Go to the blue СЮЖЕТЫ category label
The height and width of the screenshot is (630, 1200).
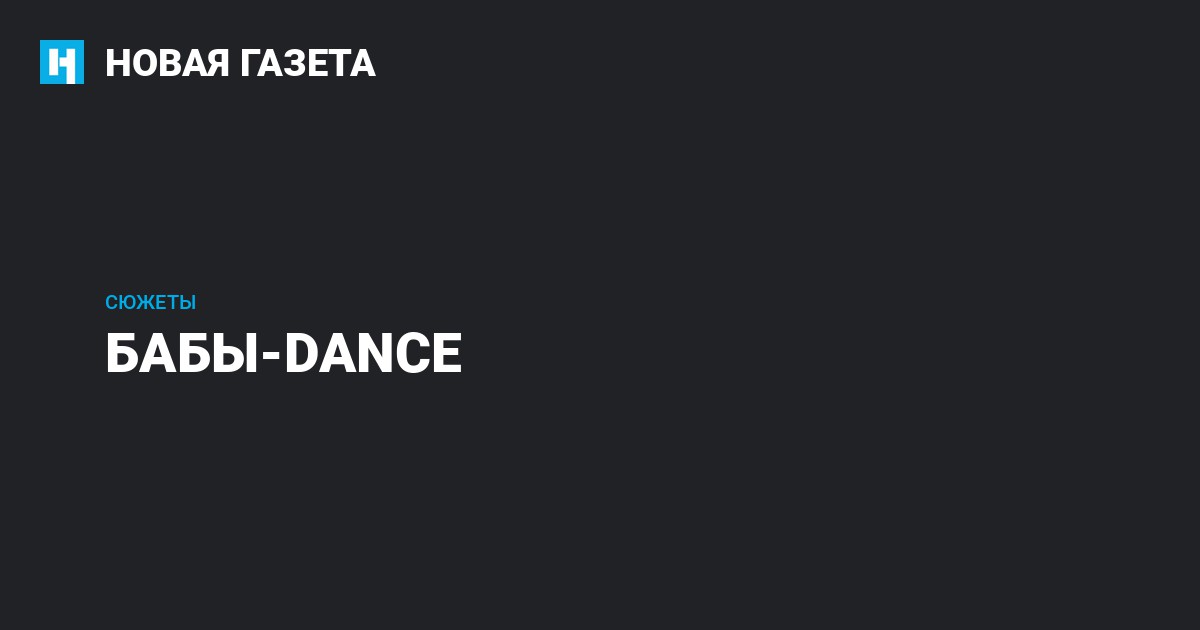coord(150,302)
